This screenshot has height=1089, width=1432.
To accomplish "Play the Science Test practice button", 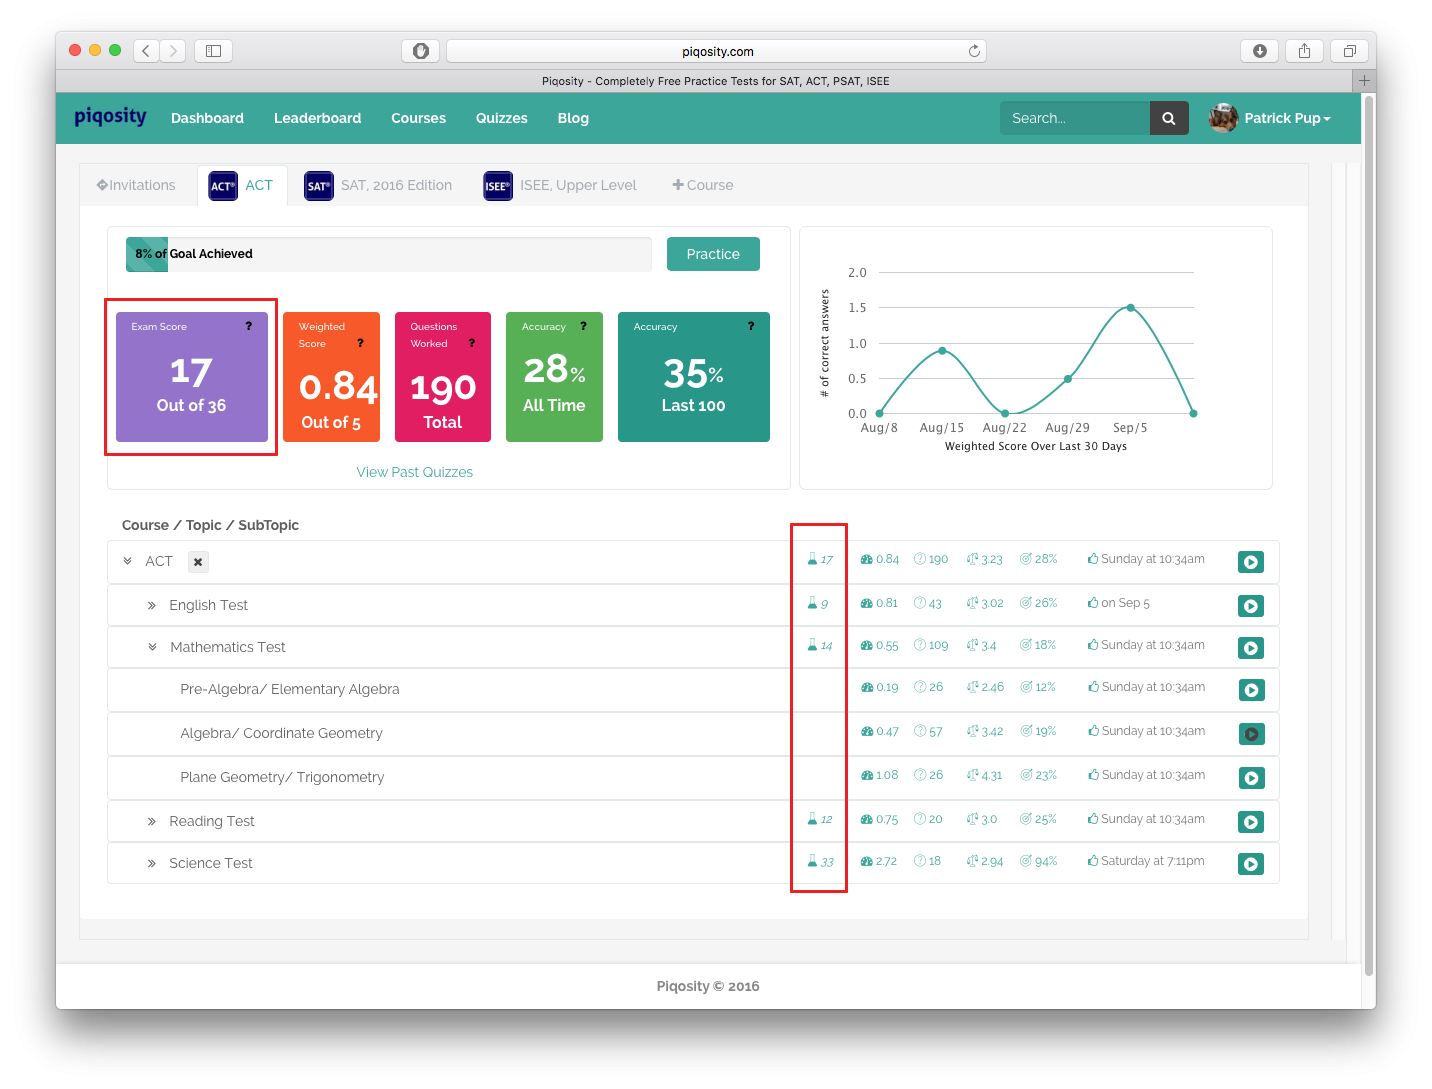I will click(1250, 864).
